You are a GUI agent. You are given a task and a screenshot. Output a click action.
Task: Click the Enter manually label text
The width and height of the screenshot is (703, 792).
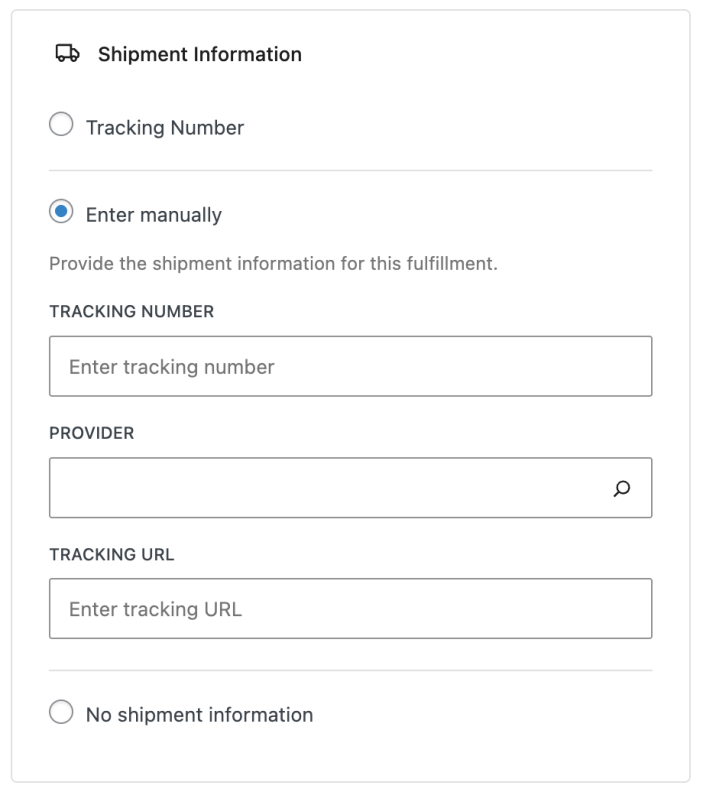tap(154, 215)
